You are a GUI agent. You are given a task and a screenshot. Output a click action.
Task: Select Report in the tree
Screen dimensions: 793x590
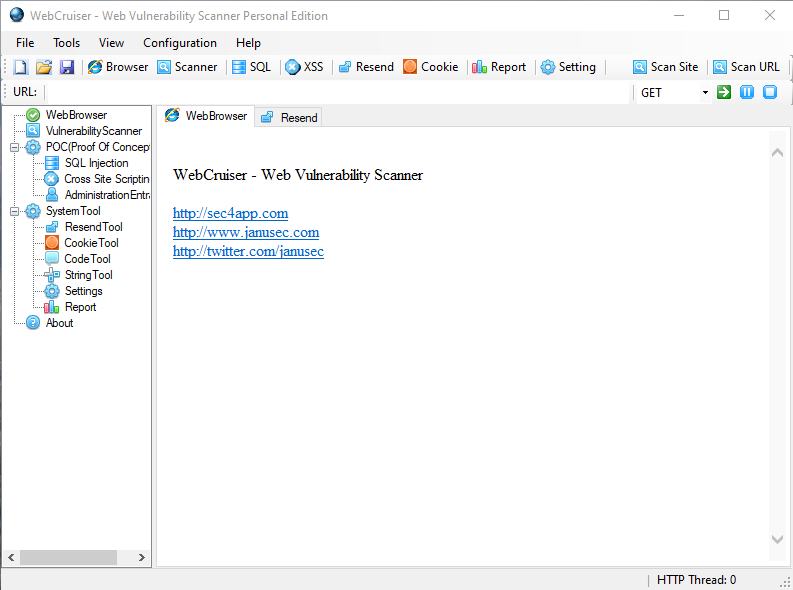point(80,307)
